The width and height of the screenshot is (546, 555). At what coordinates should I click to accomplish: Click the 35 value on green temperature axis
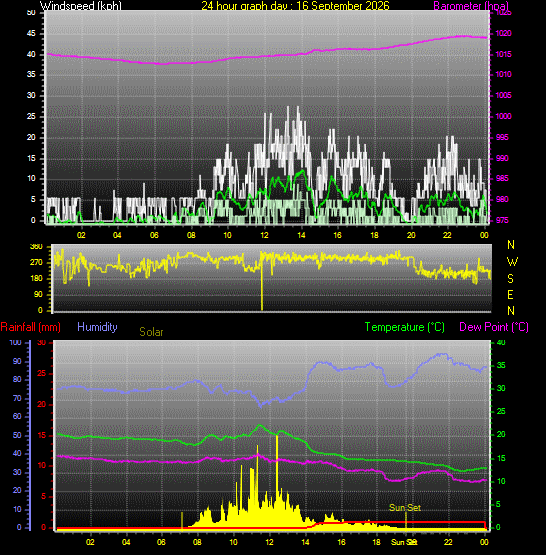coord(501,365)
